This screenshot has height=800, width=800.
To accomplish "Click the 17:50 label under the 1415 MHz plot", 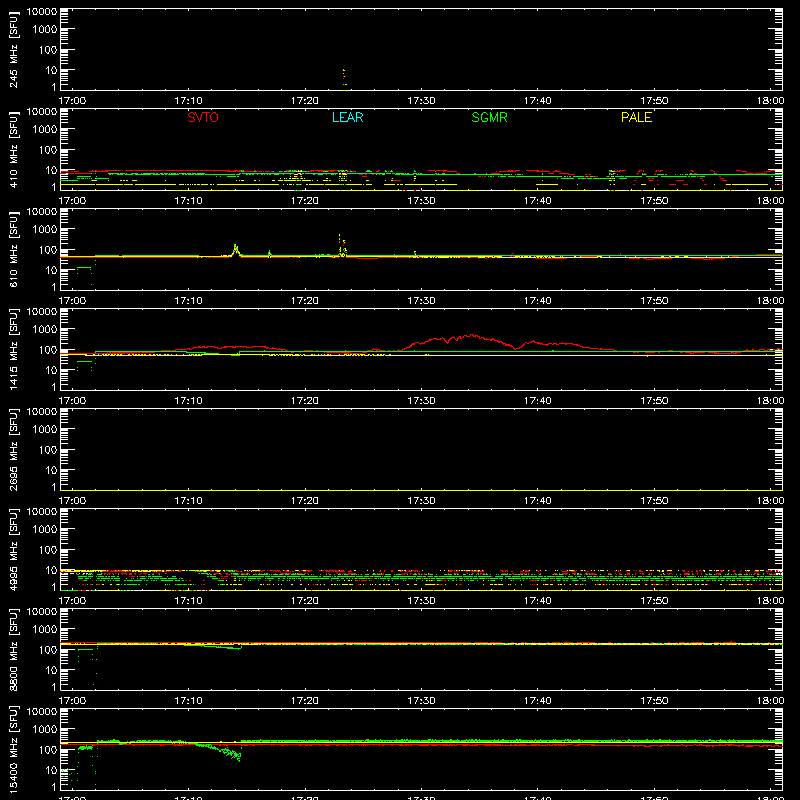I will pos(654,401).
